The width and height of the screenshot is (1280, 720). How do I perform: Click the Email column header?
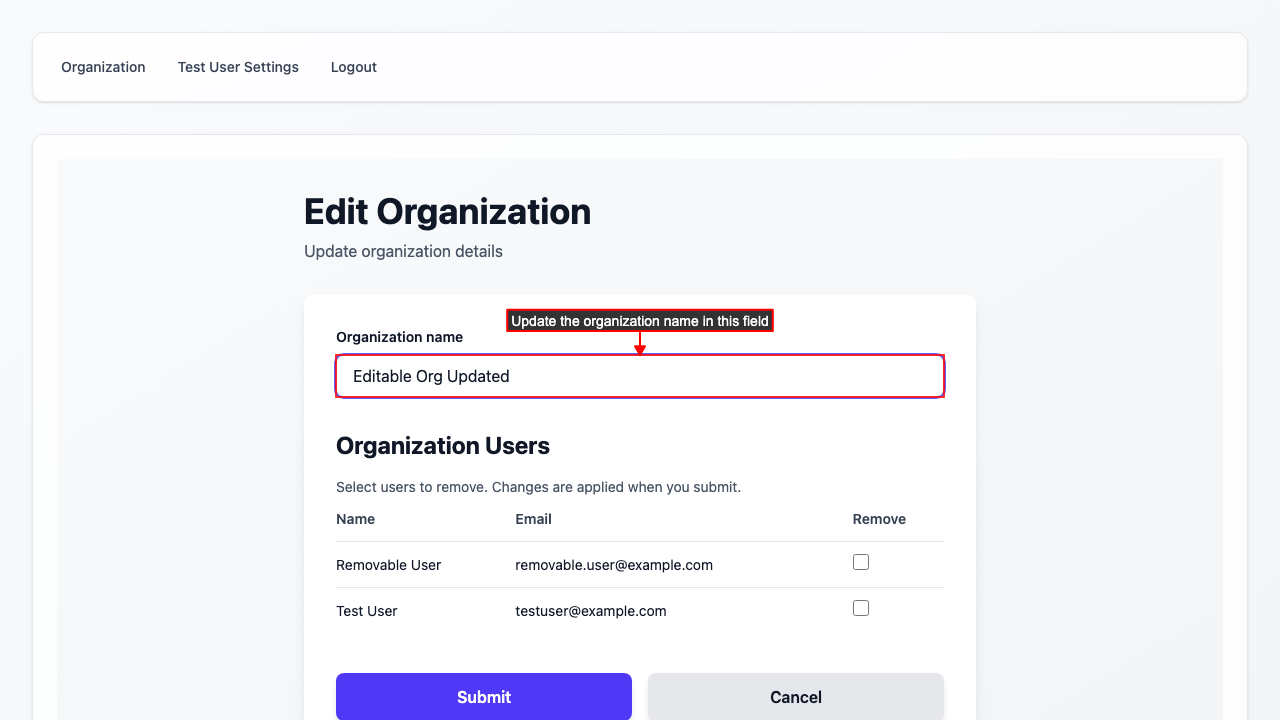pos(533,519)
